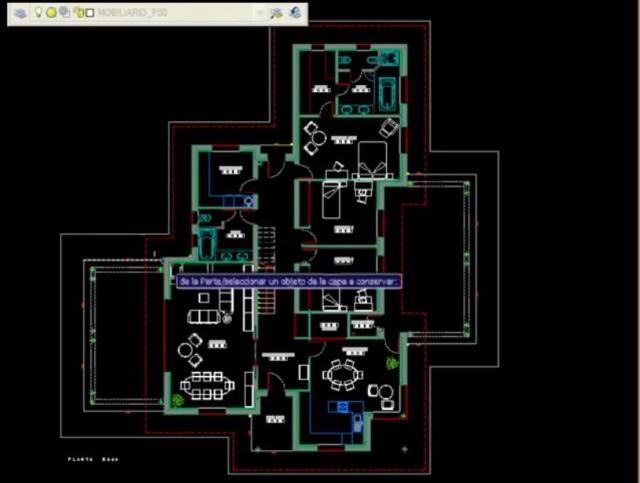Select the staircase in the central hallway
The image size is (640, 483).
pyautogui.click(x=266, y=269)
